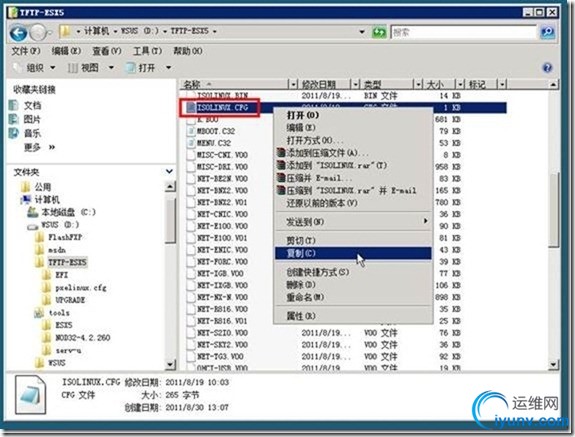575x437 pixels.
Task: Choose 压缩并 E-mail in context menu
Action: 353,178
